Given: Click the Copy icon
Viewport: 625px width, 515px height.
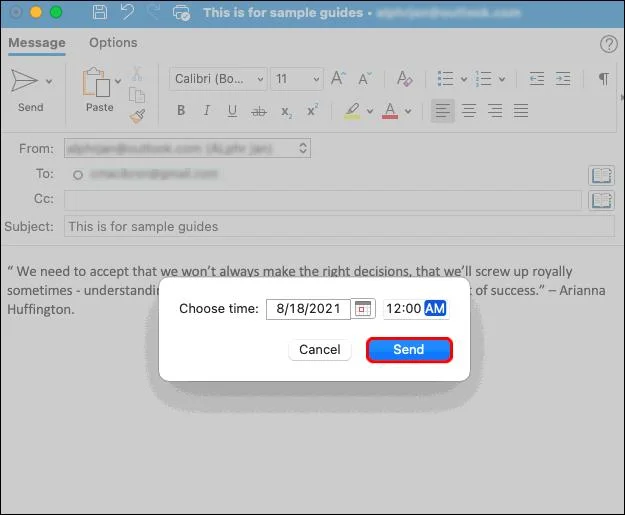Looking at the screenshot, I should pyautogui.click(x=137, y=96).
